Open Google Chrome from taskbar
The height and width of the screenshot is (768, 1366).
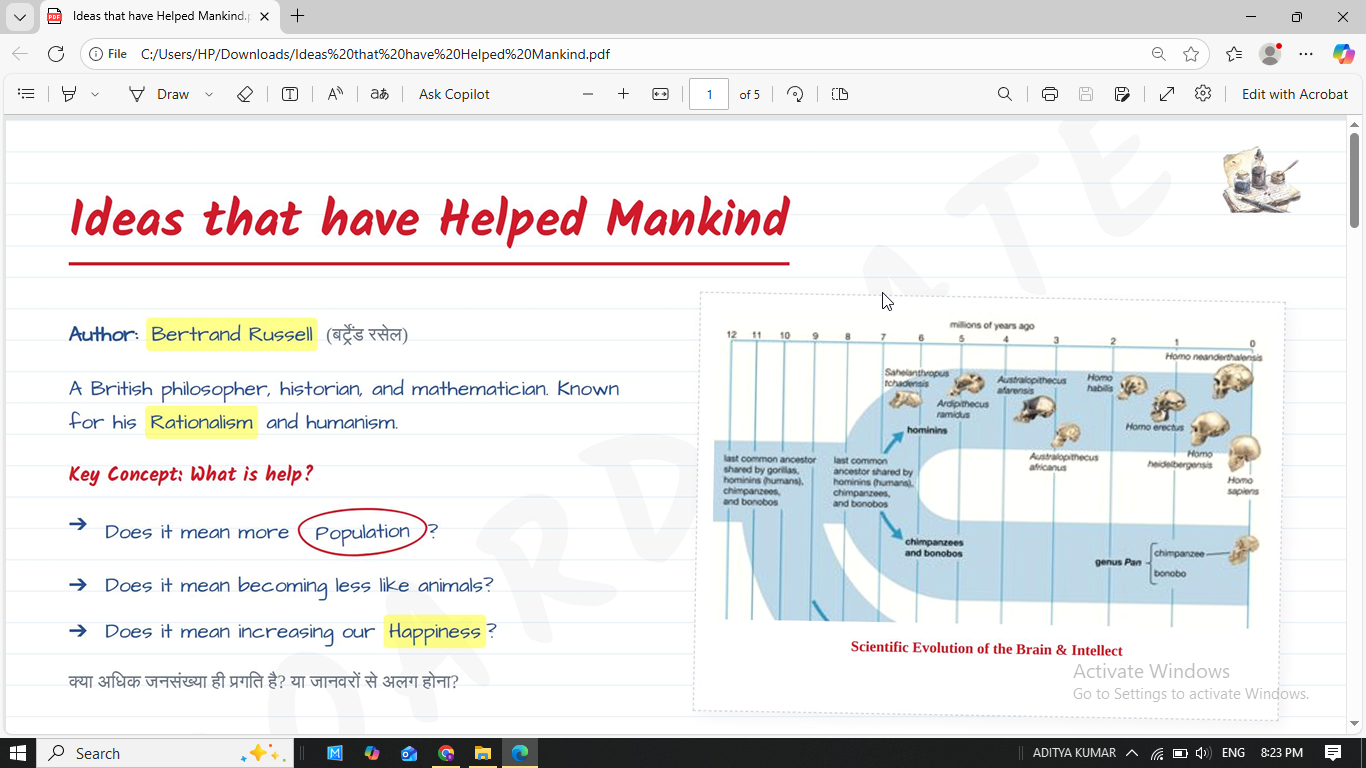coord(446,753)
